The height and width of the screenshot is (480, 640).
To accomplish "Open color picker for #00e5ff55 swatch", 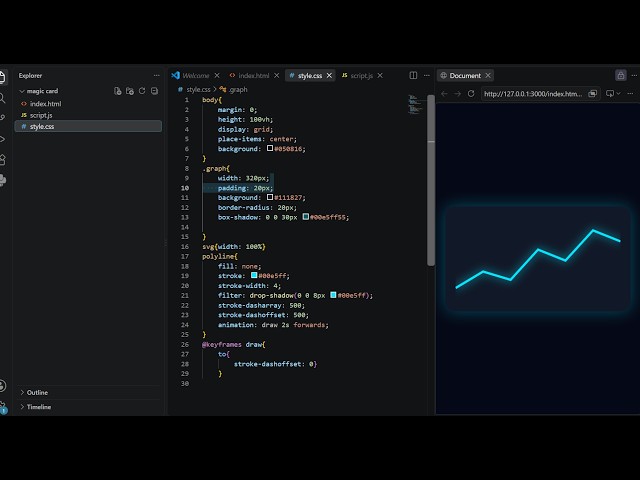I will point(306,217).
